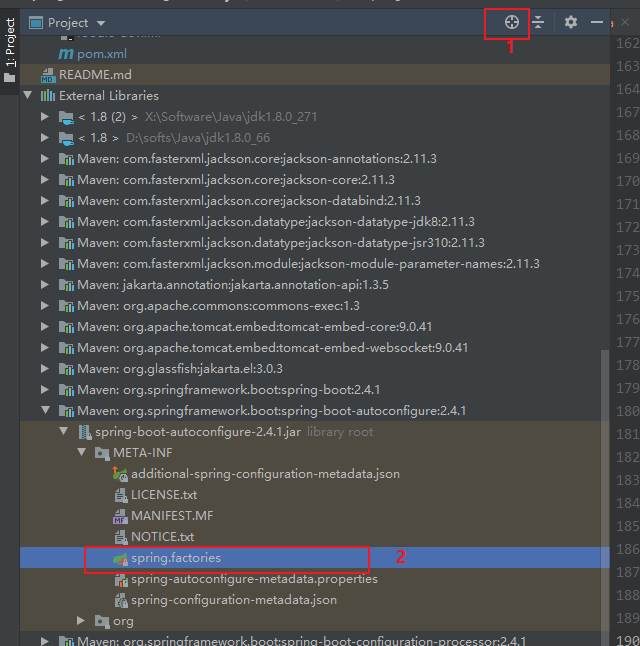The height and width of the screenshot is (646, 640).
Task: Select MANIFEST.MF file
Action: coord(172,516)
